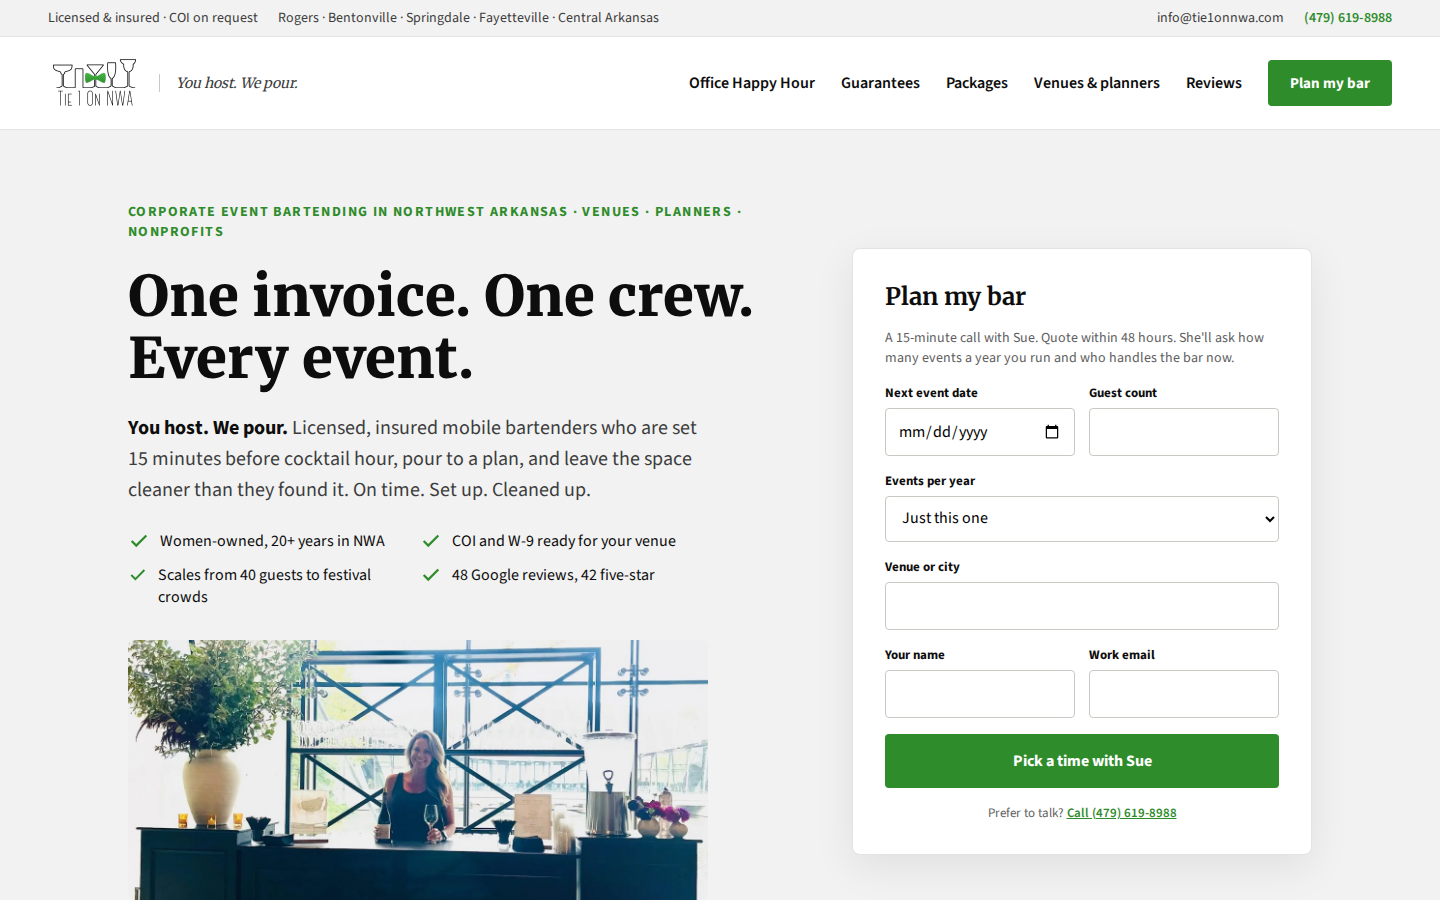Viewport: 1440px width, 900px height.
Task: Click the 'Prefer to talk?' text
Action: click(1025, 813)
